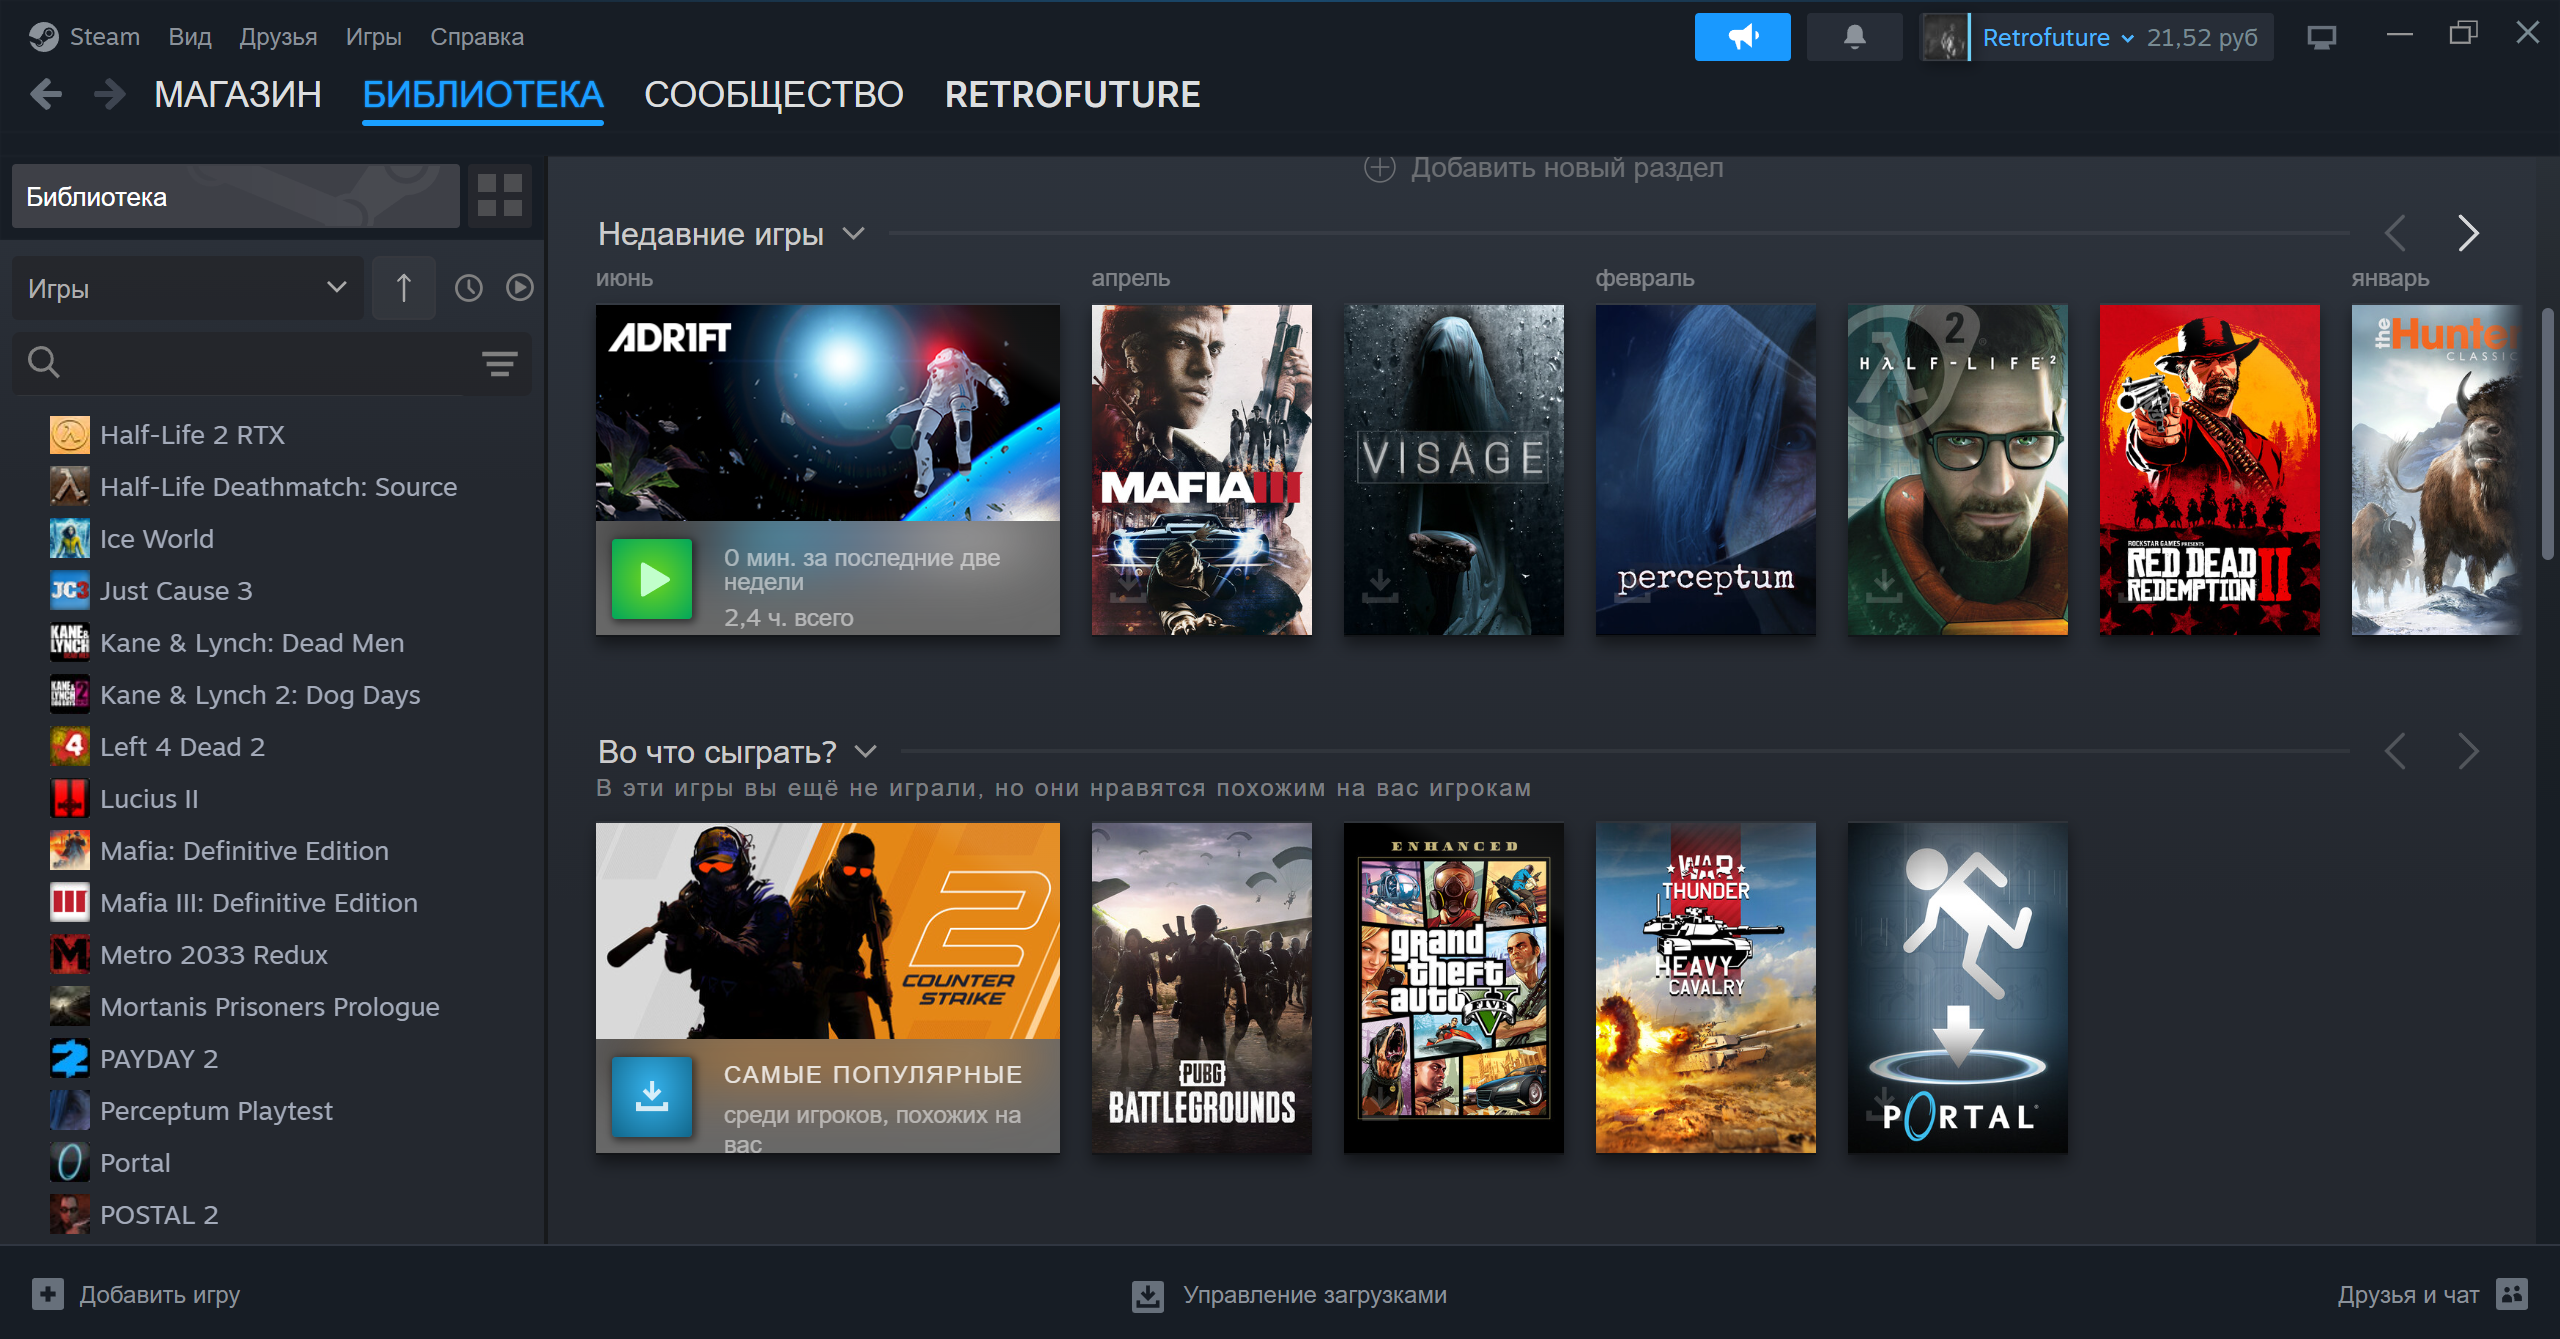
Task: Click the Portal game icon in list
Action: coord(70,1163)
